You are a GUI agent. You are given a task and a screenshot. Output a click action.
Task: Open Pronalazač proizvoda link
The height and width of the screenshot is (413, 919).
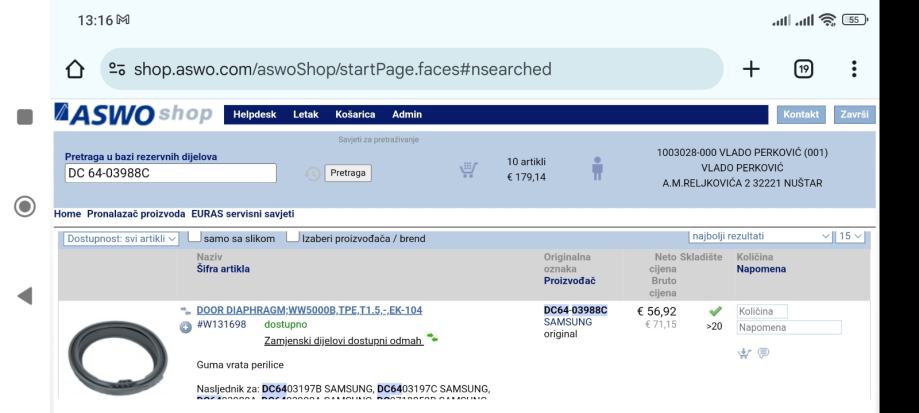click(x=136, y=214)
